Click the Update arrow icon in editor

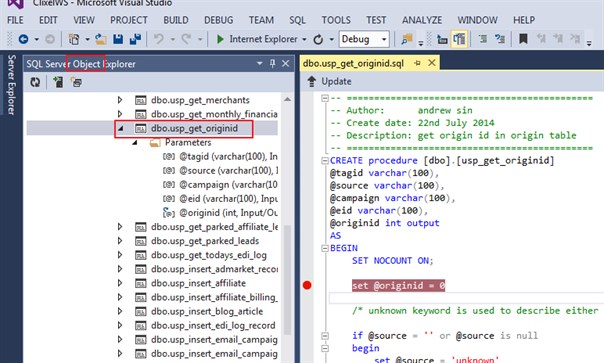tap(312, 81)
